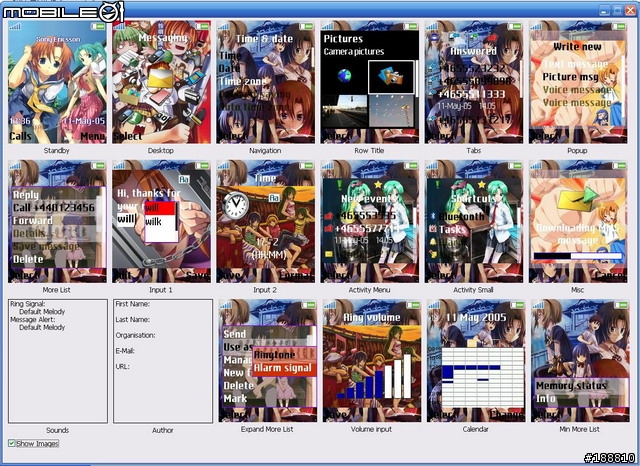The width and height of the screenshot is (640, 466).
Task: Click the clock icon in Input 2 preview
Action: pos(236,204)
